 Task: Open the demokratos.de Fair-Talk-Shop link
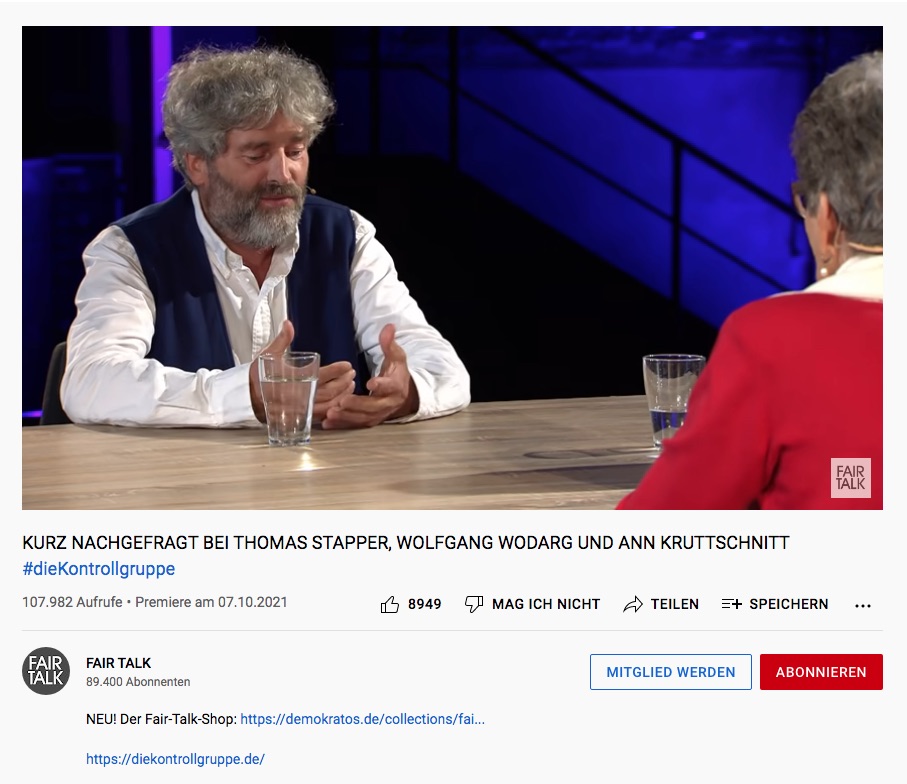(362, 719)
